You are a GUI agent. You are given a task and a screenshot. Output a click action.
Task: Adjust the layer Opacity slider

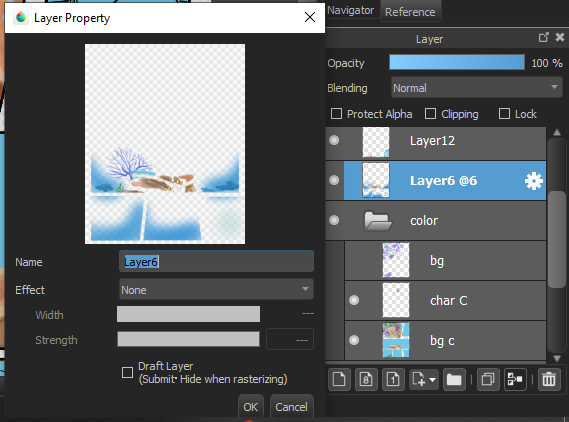click(457, 62)
